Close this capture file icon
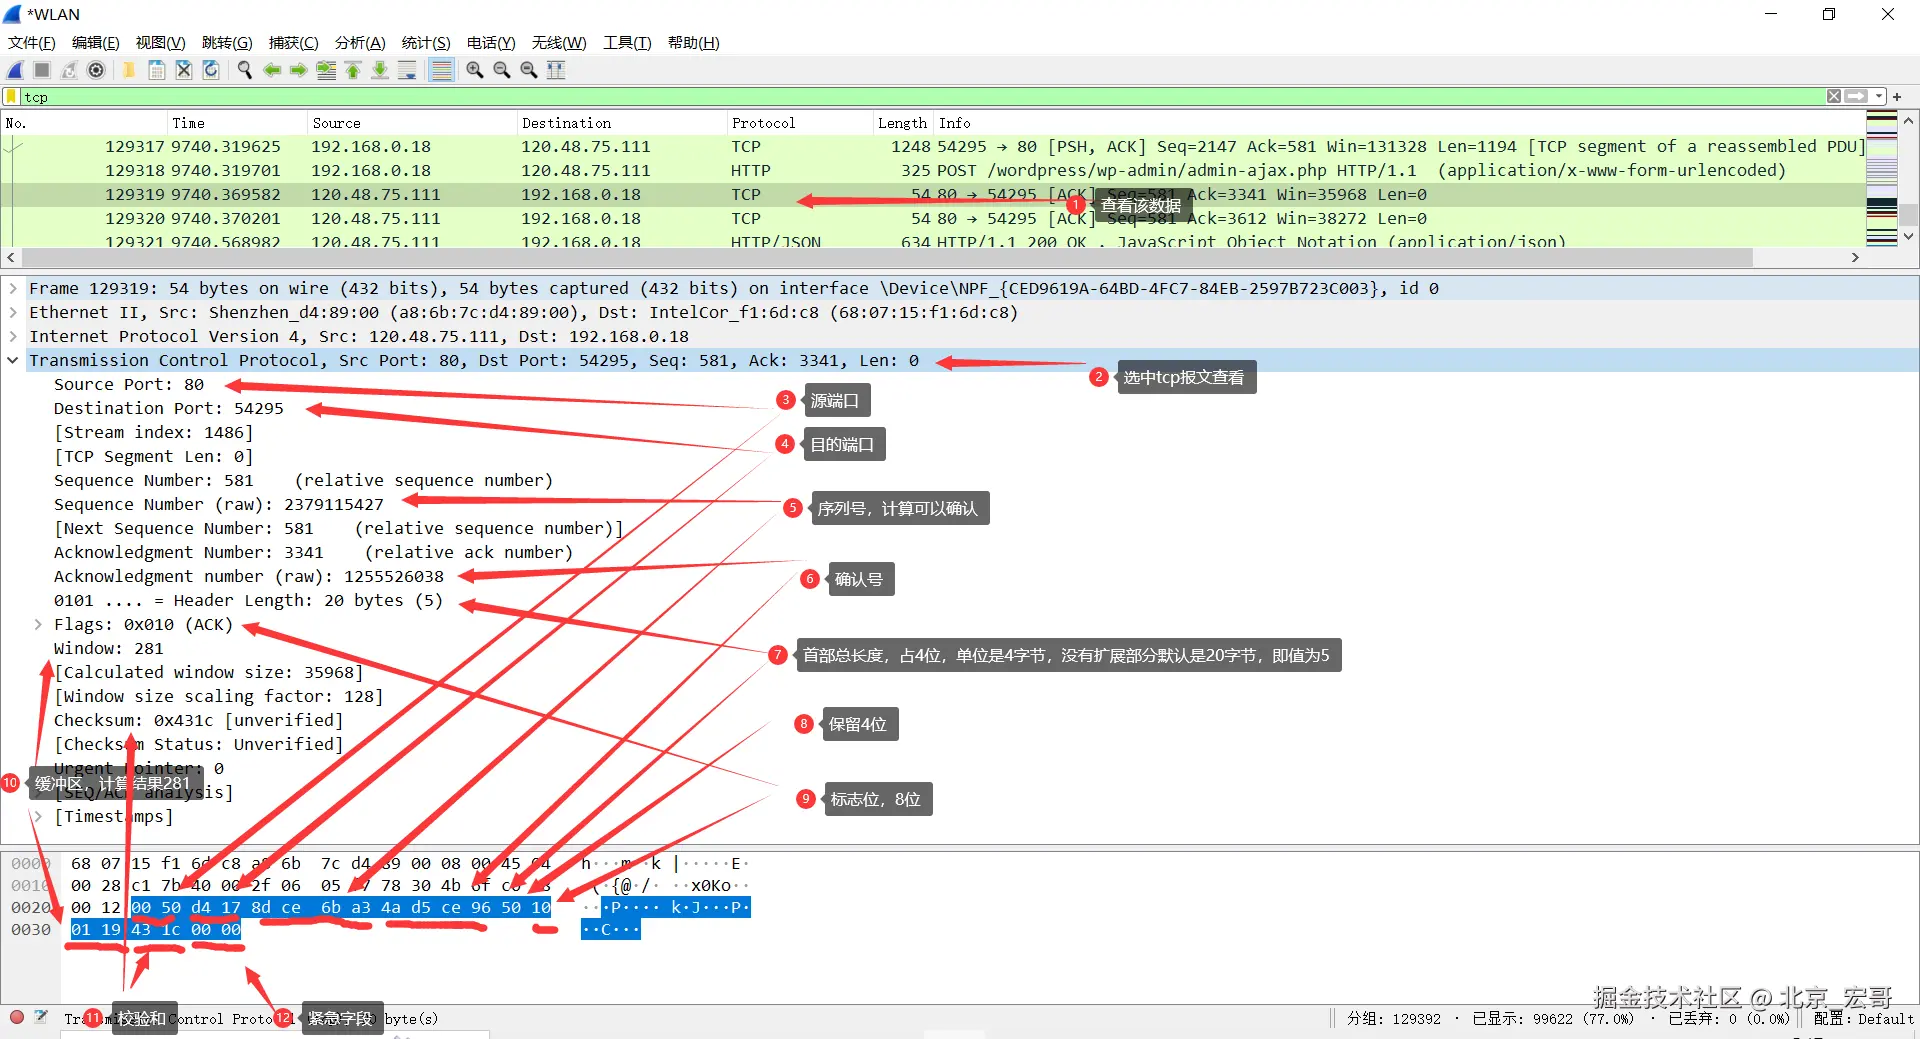The height and width of the screenshot is (1039, 1920). [x=183, y=70]
